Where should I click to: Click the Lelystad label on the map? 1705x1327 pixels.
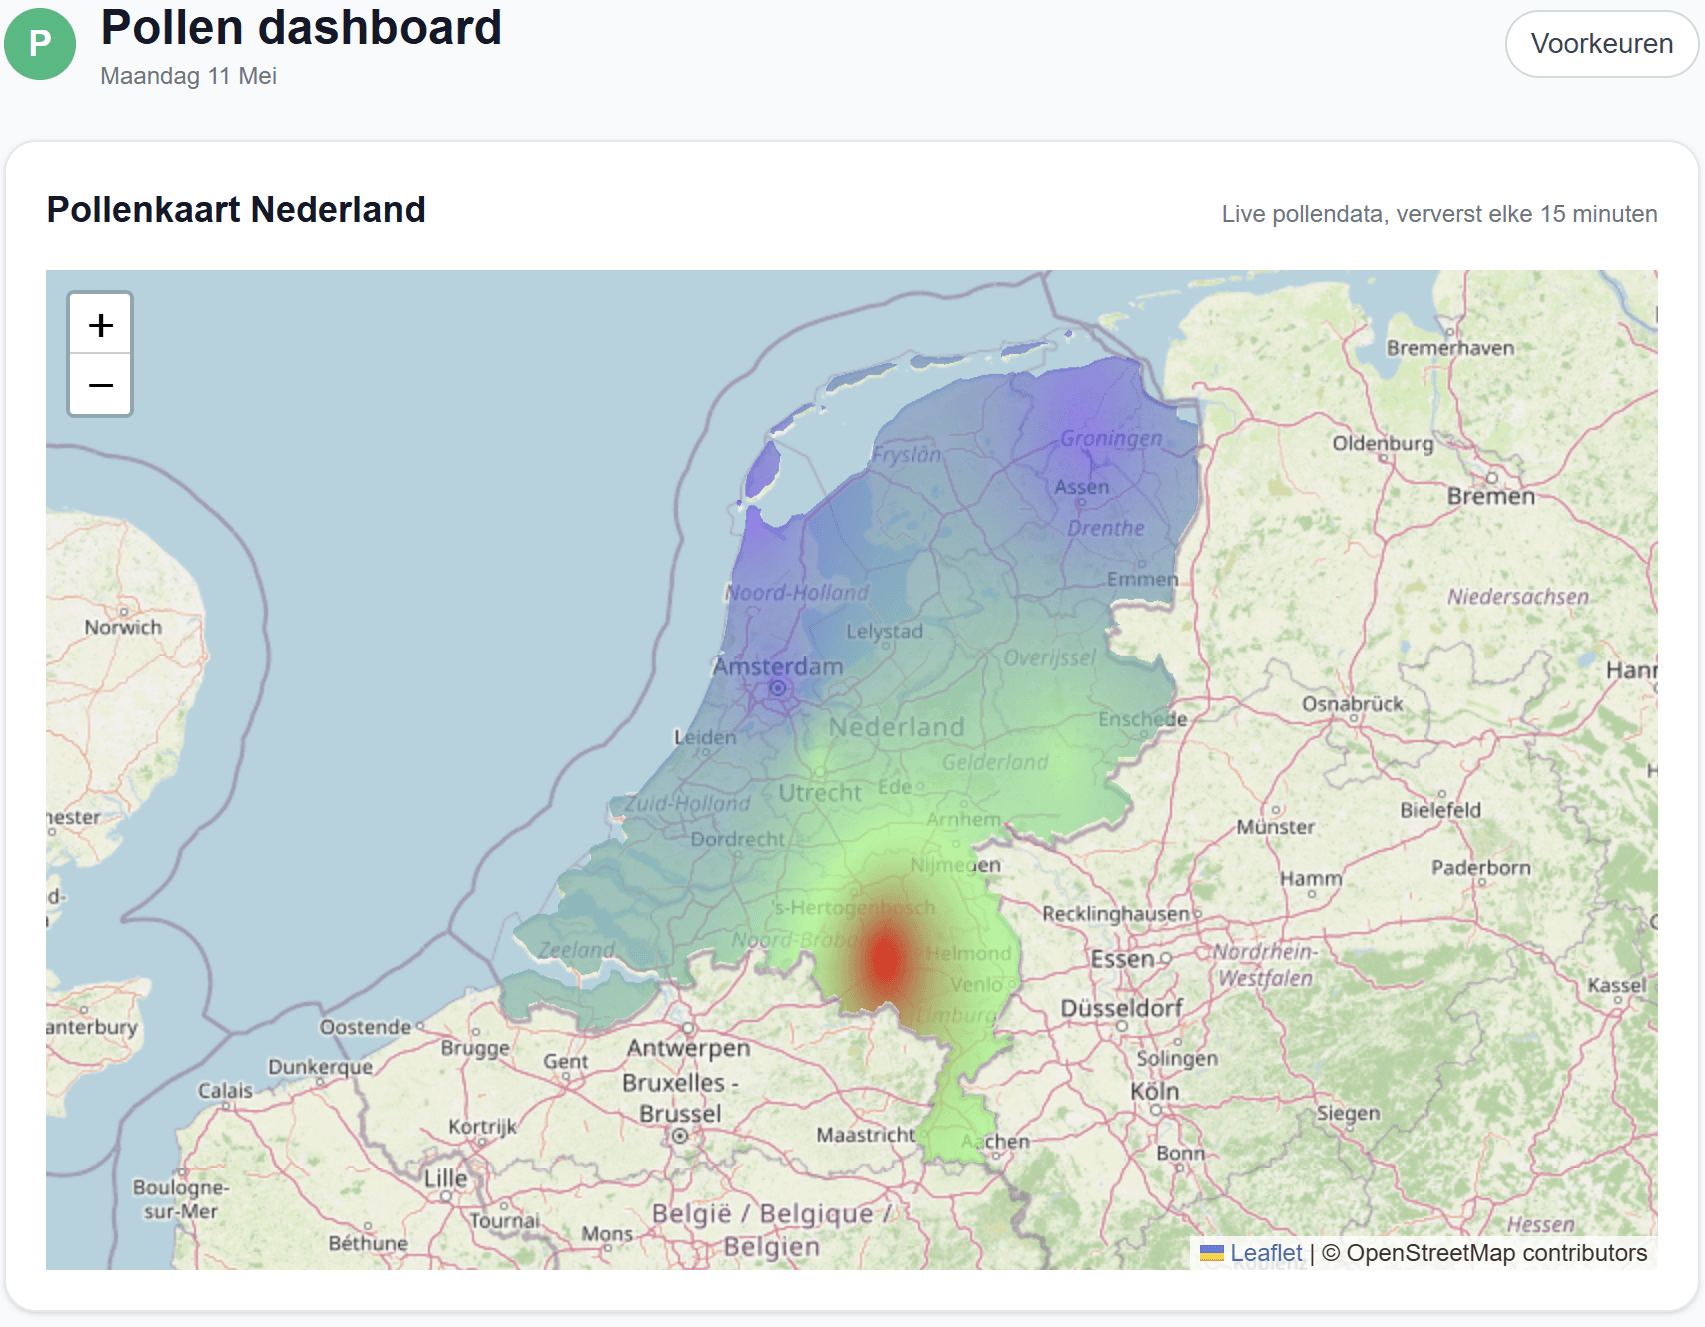click(884, 632)
